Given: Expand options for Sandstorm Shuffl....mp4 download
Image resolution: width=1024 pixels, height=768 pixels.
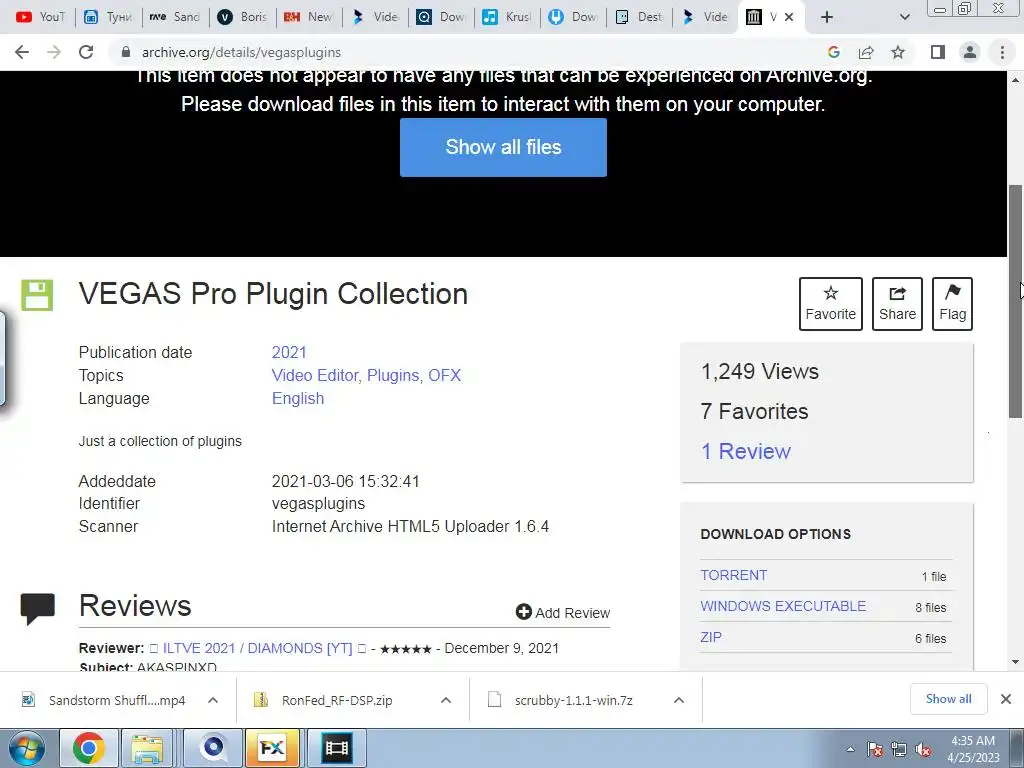Looking at the screenshot, I should click(x=213, y=700).
